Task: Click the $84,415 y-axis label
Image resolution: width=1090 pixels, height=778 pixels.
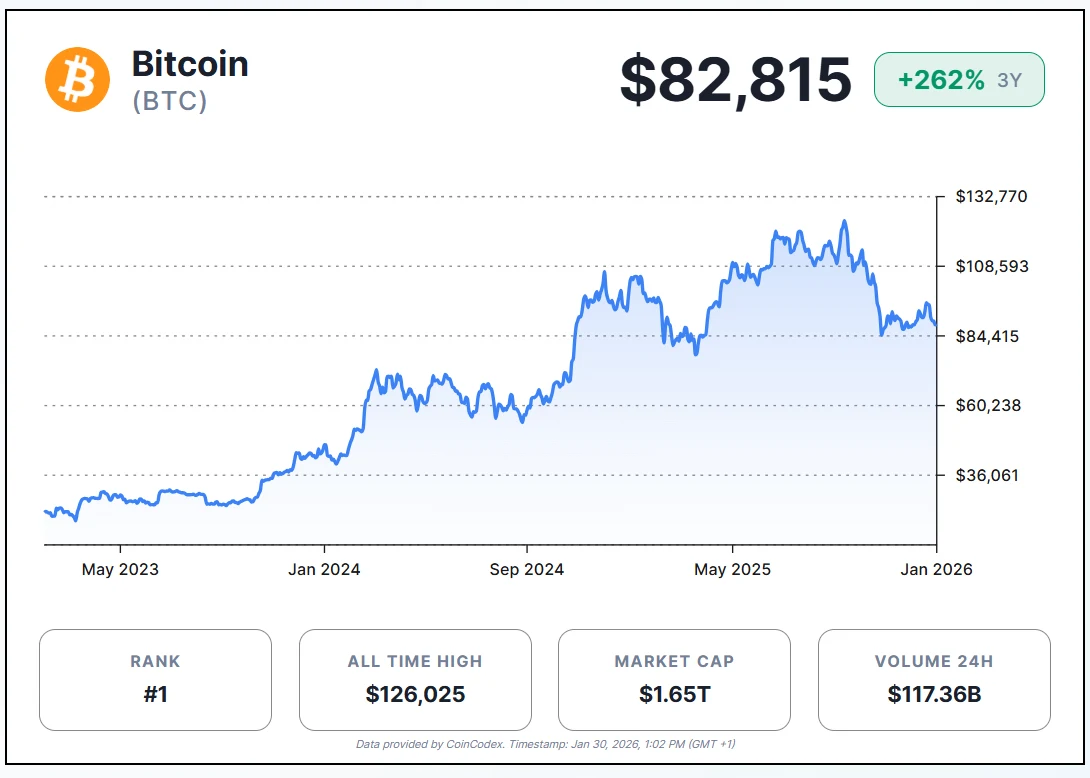Action: pyautogui.click(x=987, y=336)
